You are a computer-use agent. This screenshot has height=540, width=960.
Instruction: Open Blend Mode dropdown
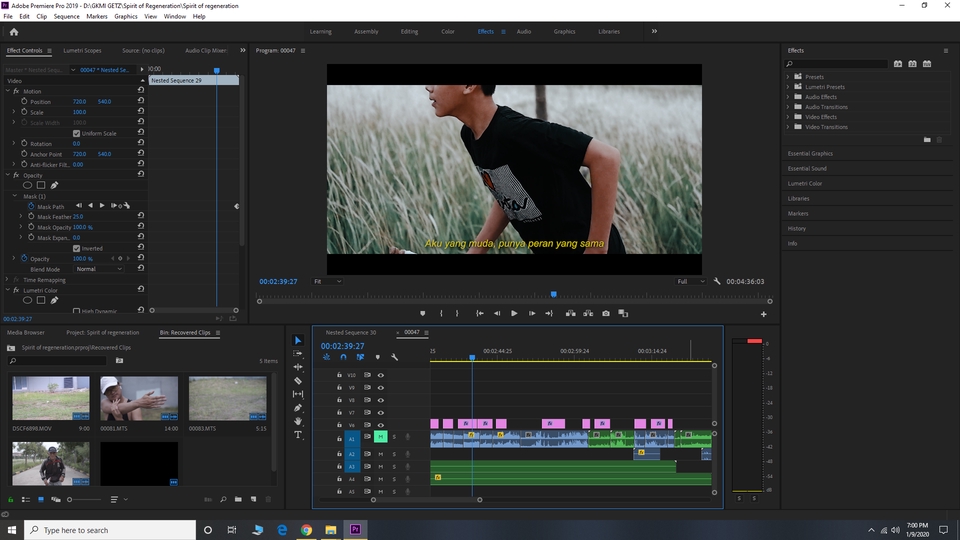(x=99, y=269)
